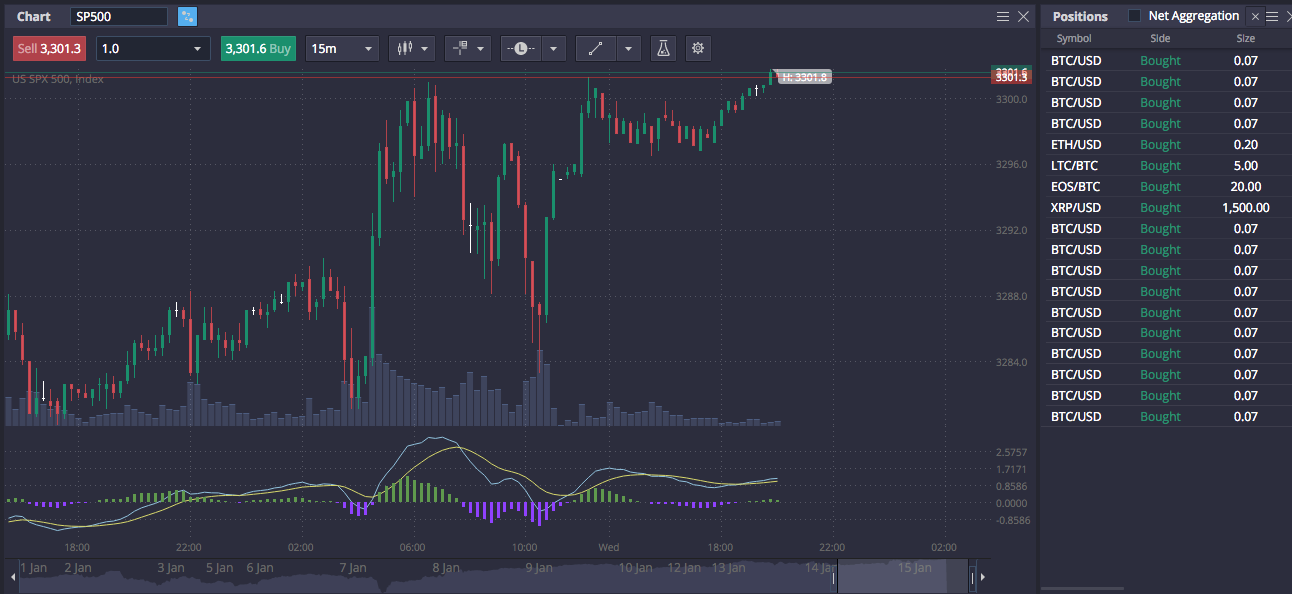The image size is (1292, 594).
Task: Open chart settings gear icon
Action: (x=697, y=48)
